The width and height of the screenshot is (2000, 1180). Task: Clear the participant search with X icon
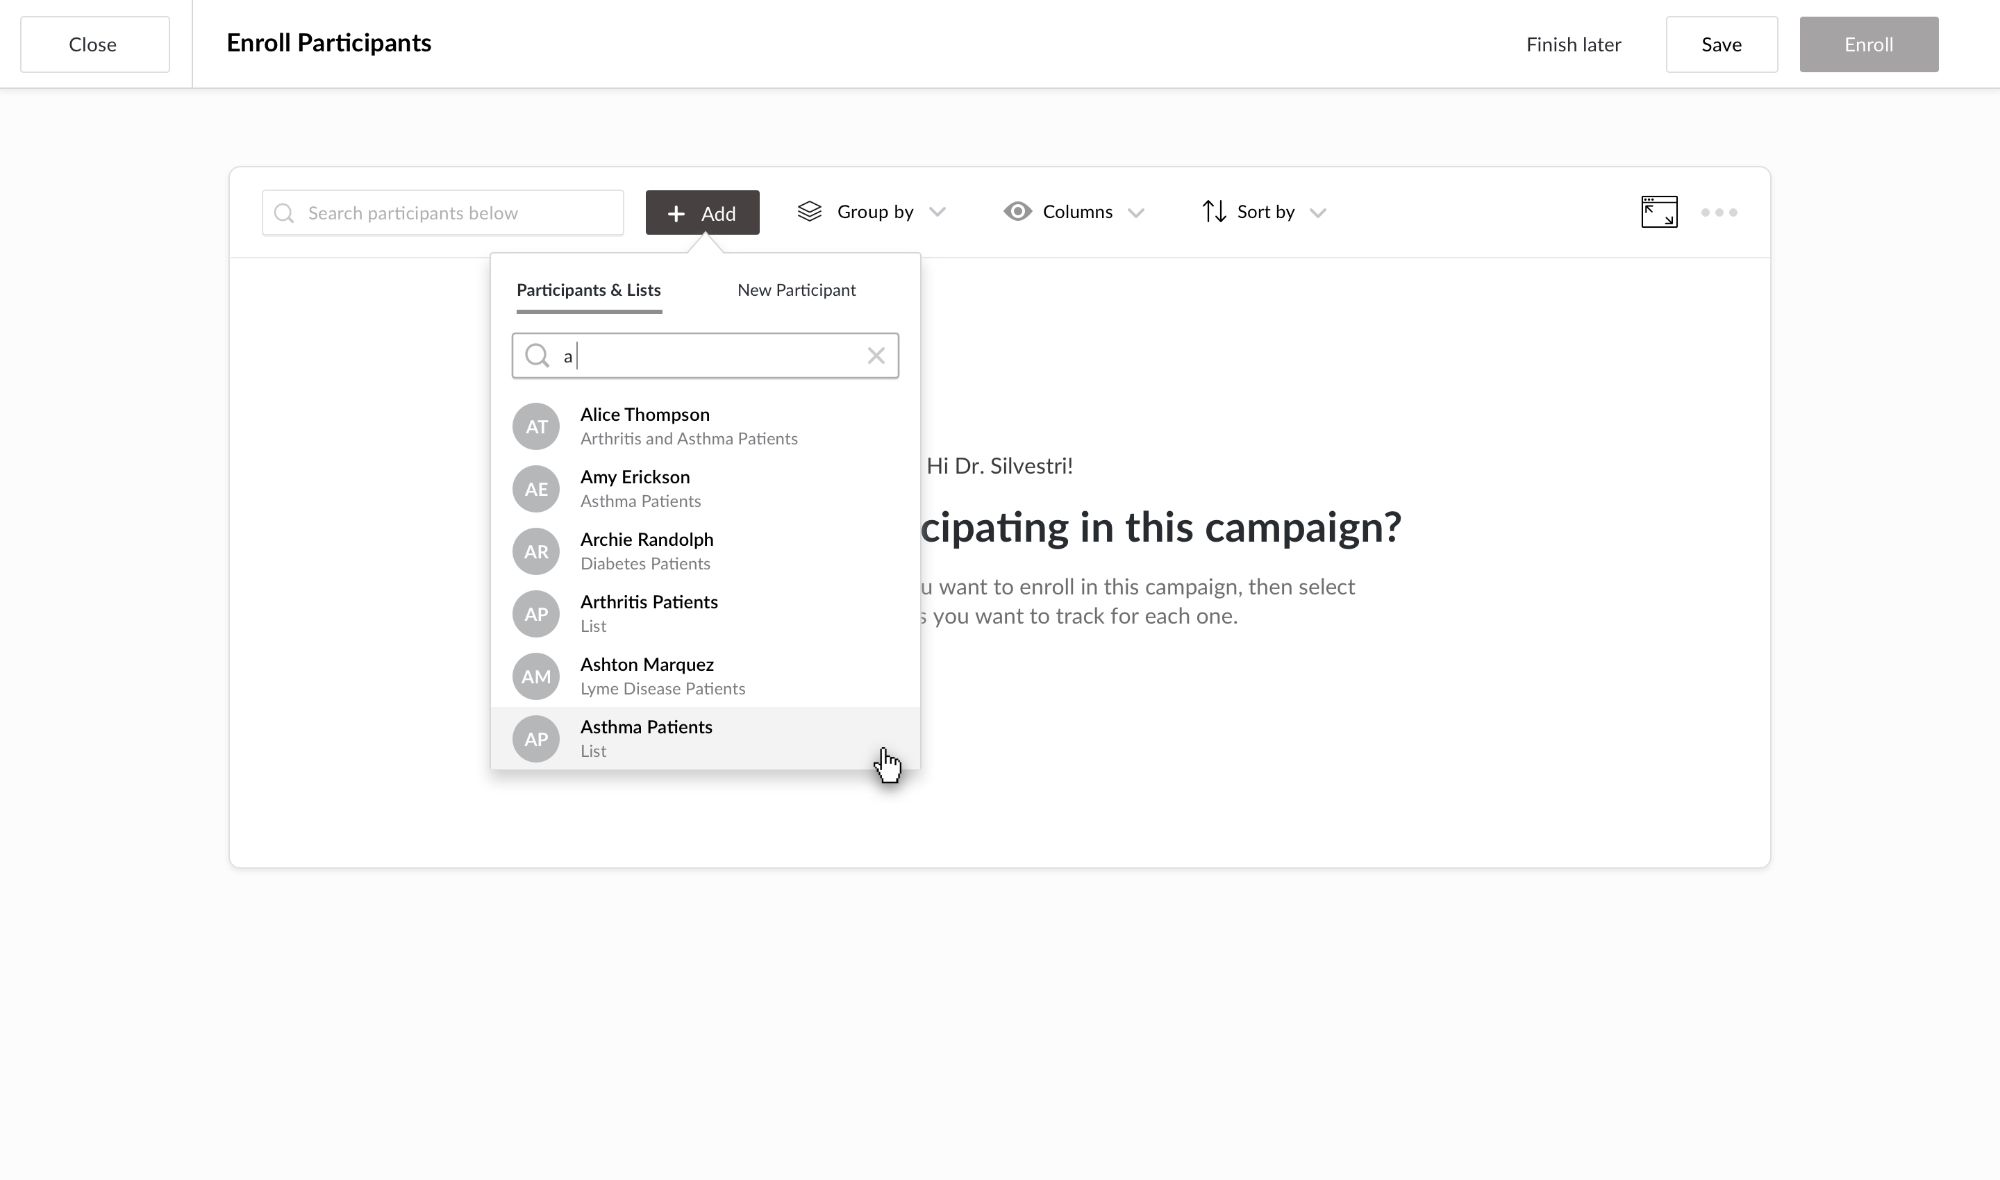pyautogui.click(x=876, y=356)
